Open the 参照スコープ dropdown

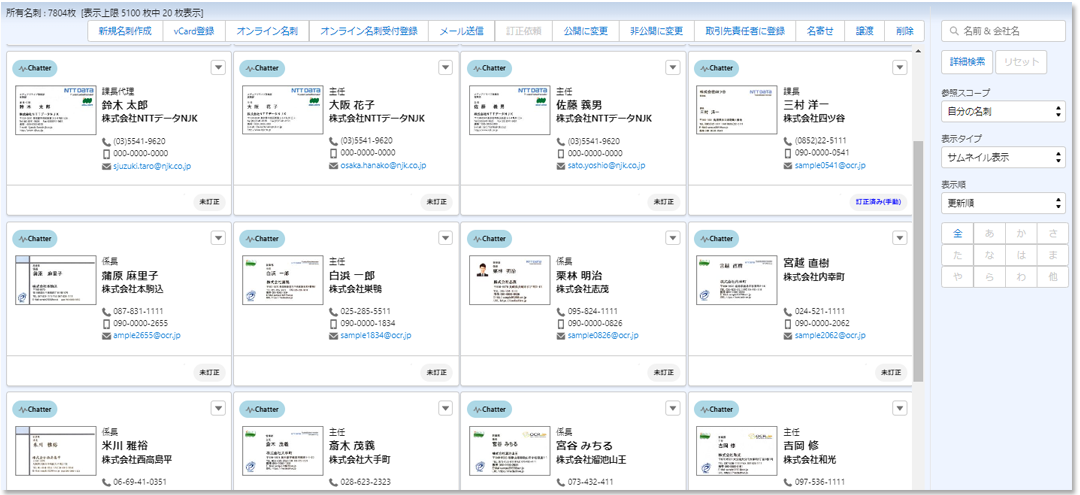click(x=1003, y=112)
